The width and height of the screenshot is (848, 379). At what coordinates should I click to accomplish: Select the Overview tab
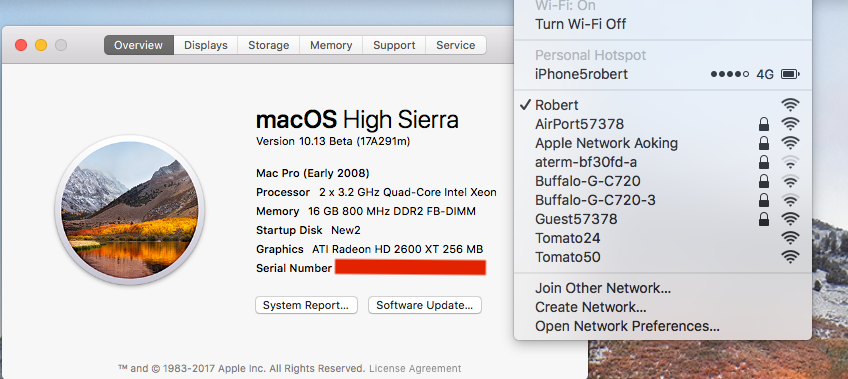click(138, 45)
